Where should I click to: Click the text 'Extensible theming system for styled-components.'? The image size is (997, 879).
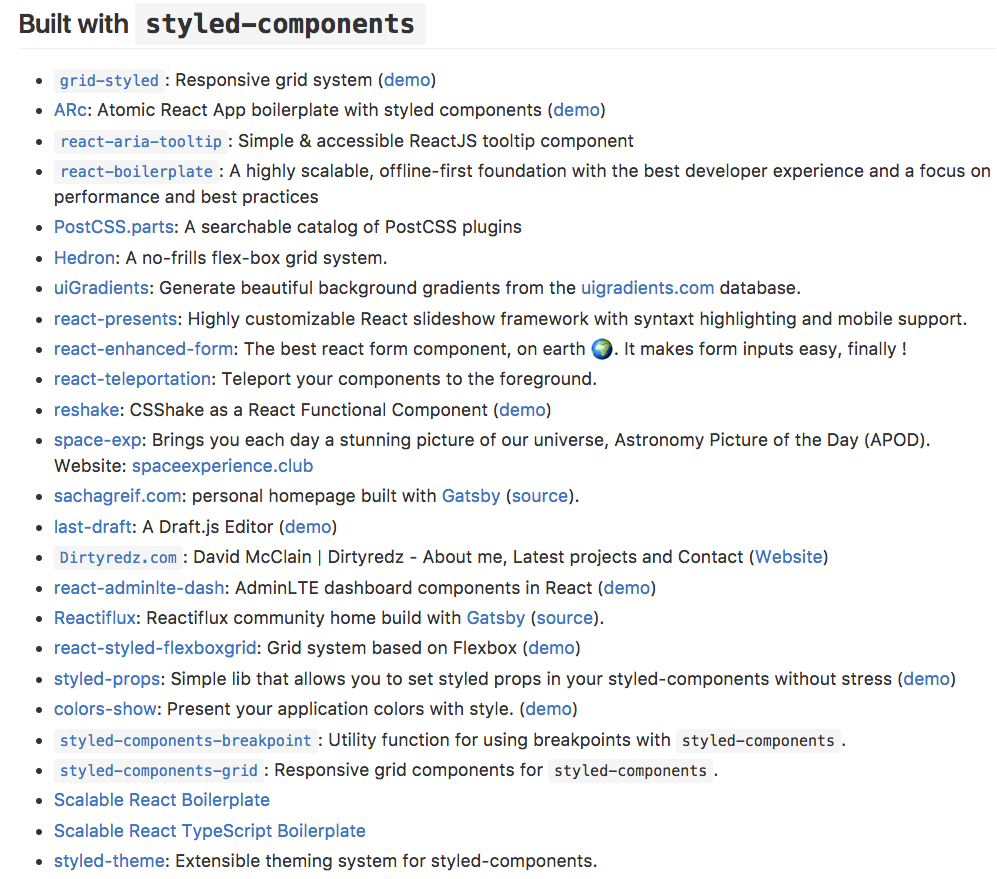[x=387, y=861]
